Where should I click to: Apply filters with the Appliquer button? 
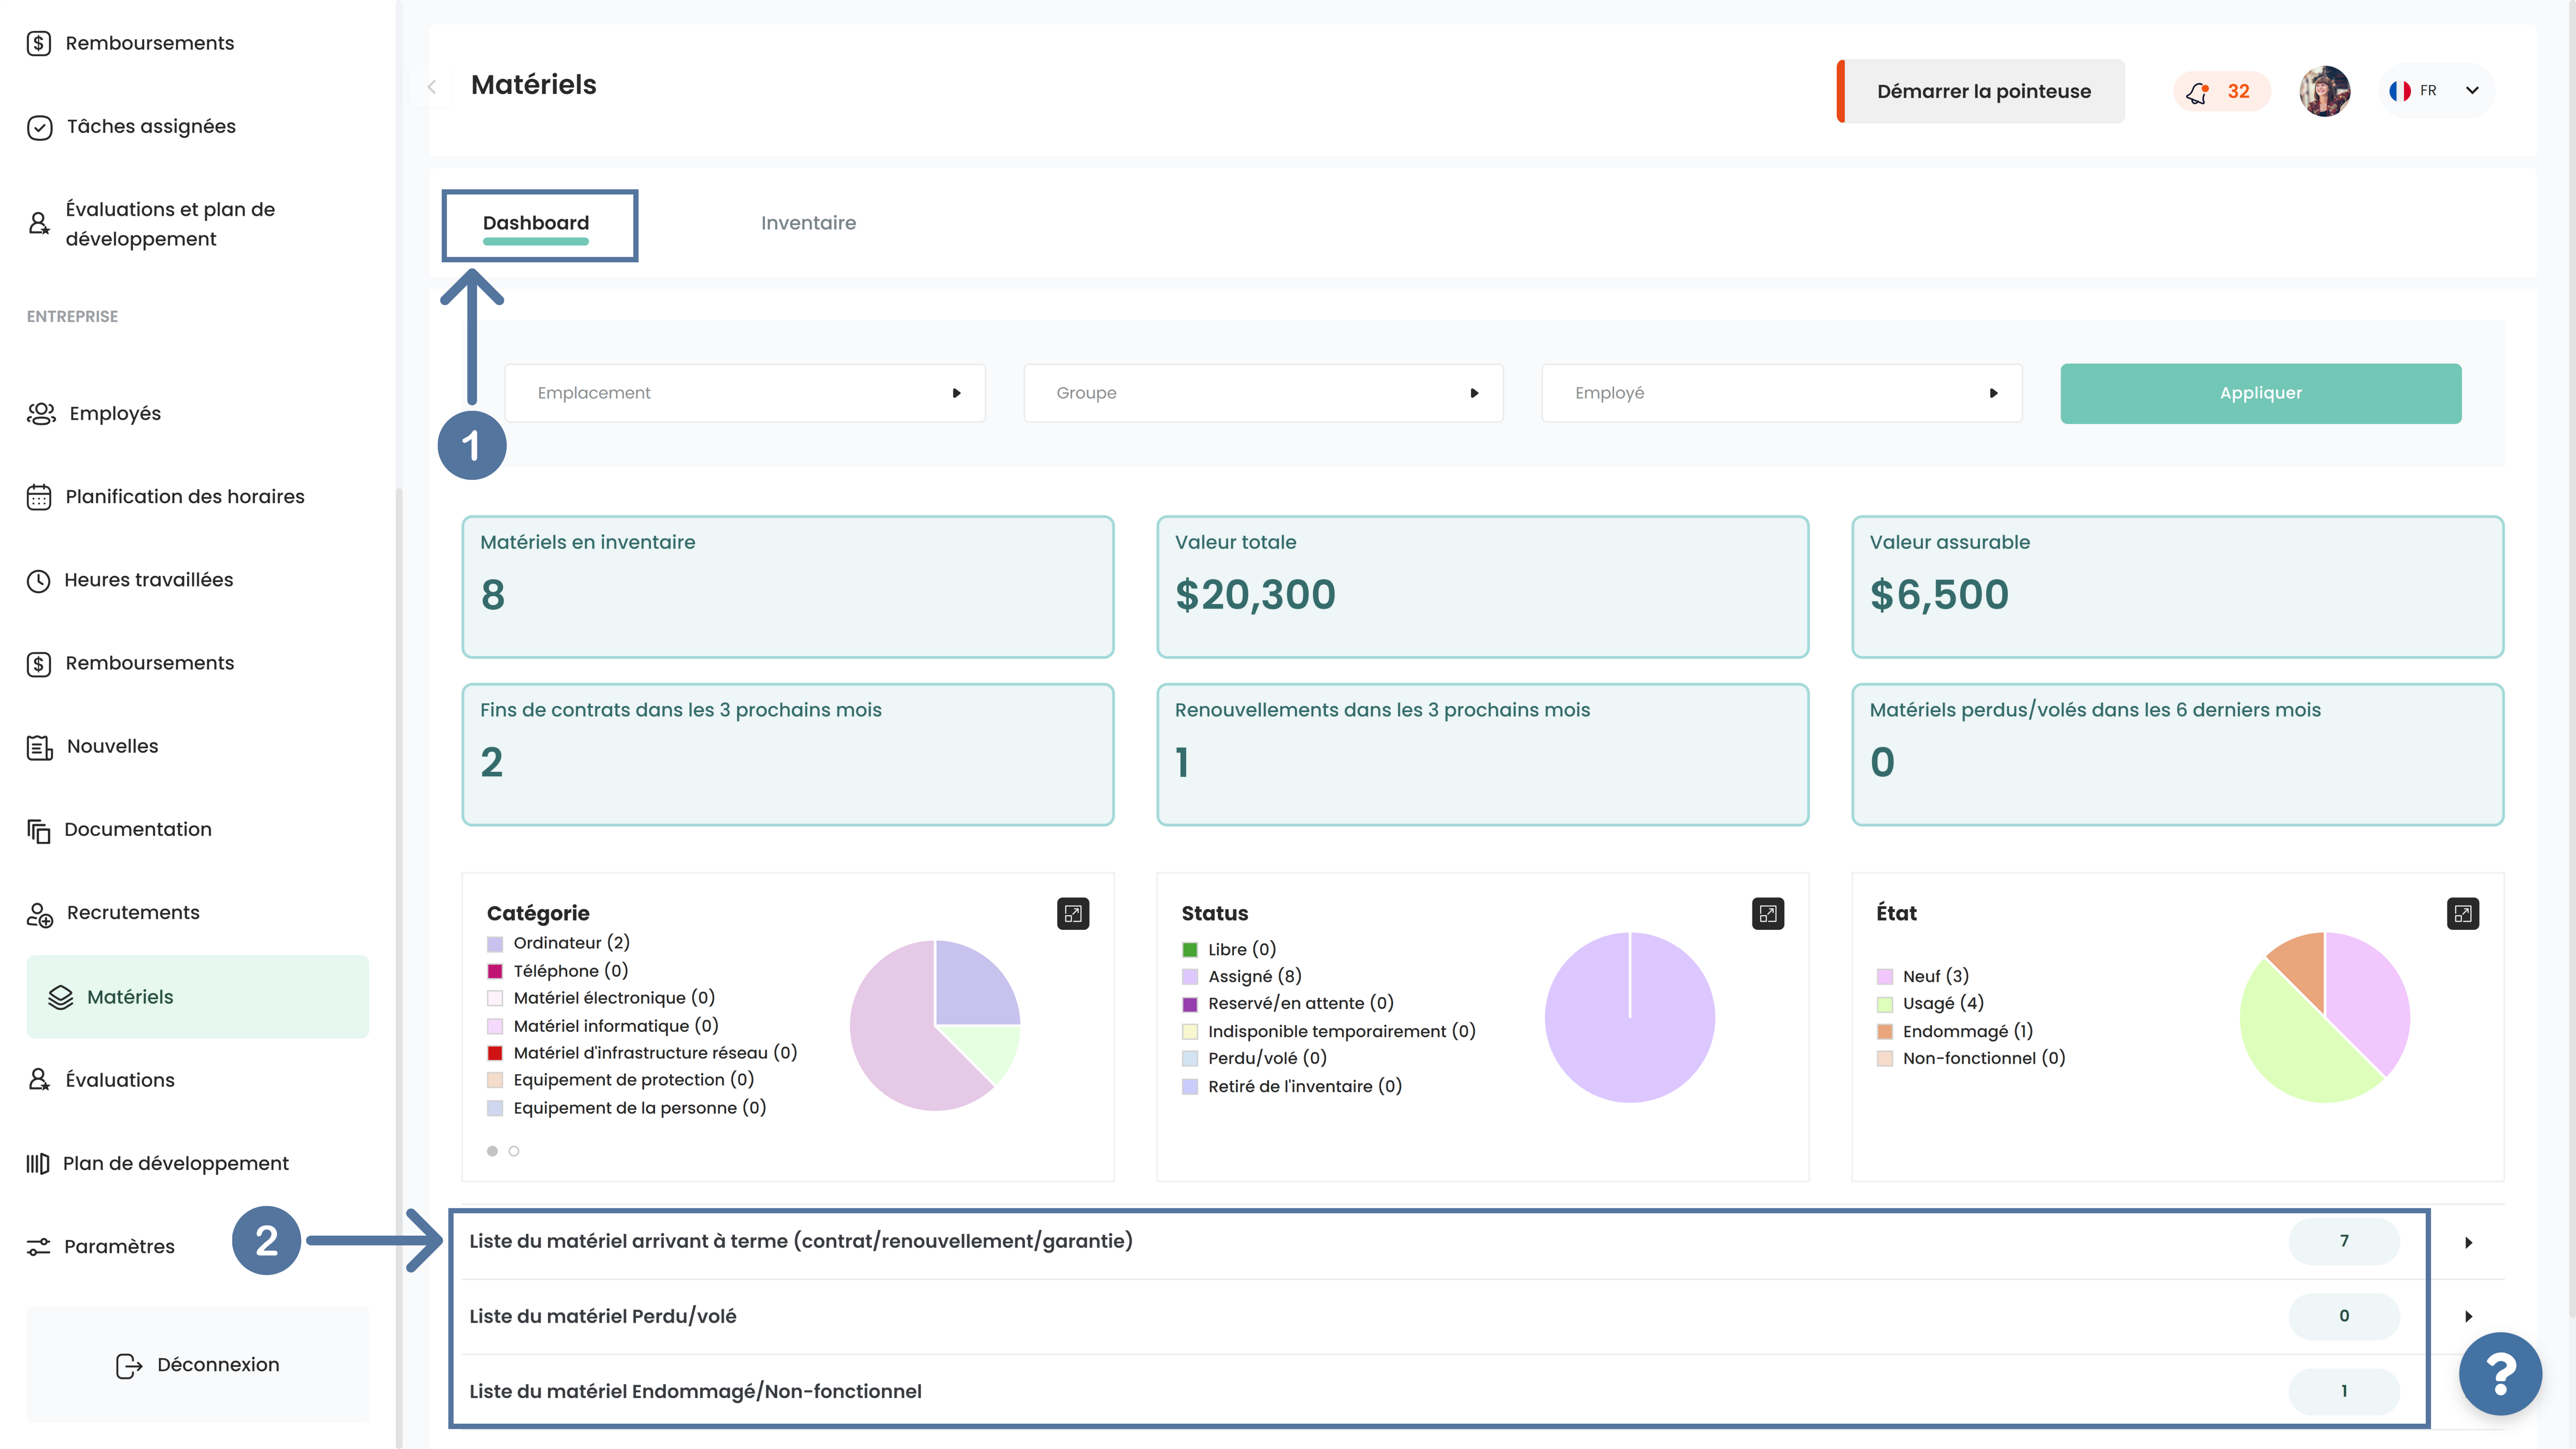(2260, 393)
